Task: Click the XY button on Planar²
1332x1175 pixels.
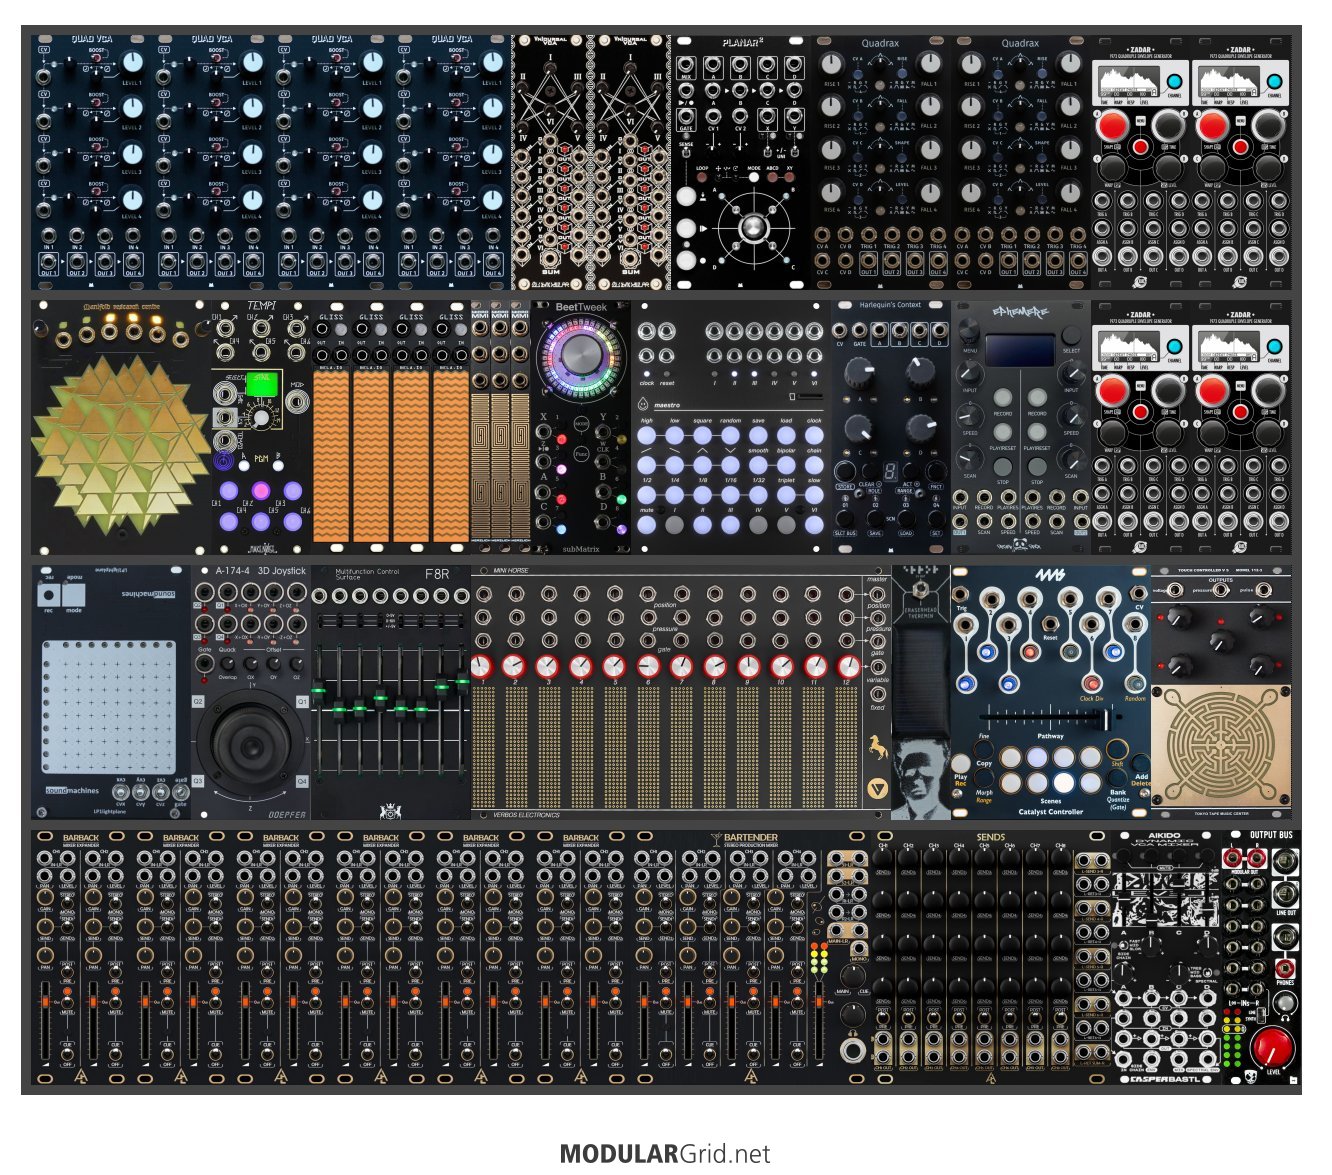Action: pos(790,177)
